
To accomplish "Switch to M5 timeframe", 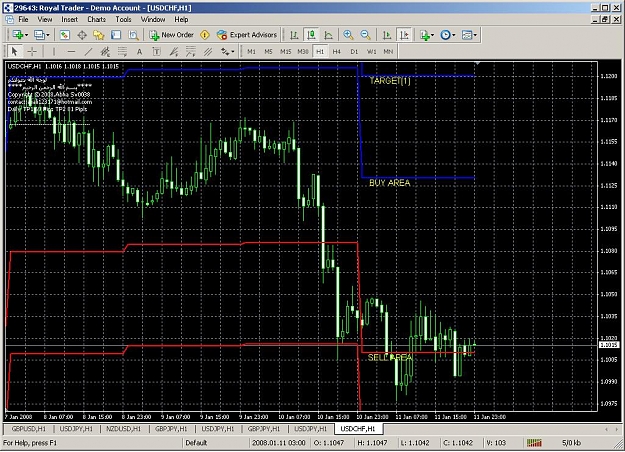I will [x=268, y=51].
